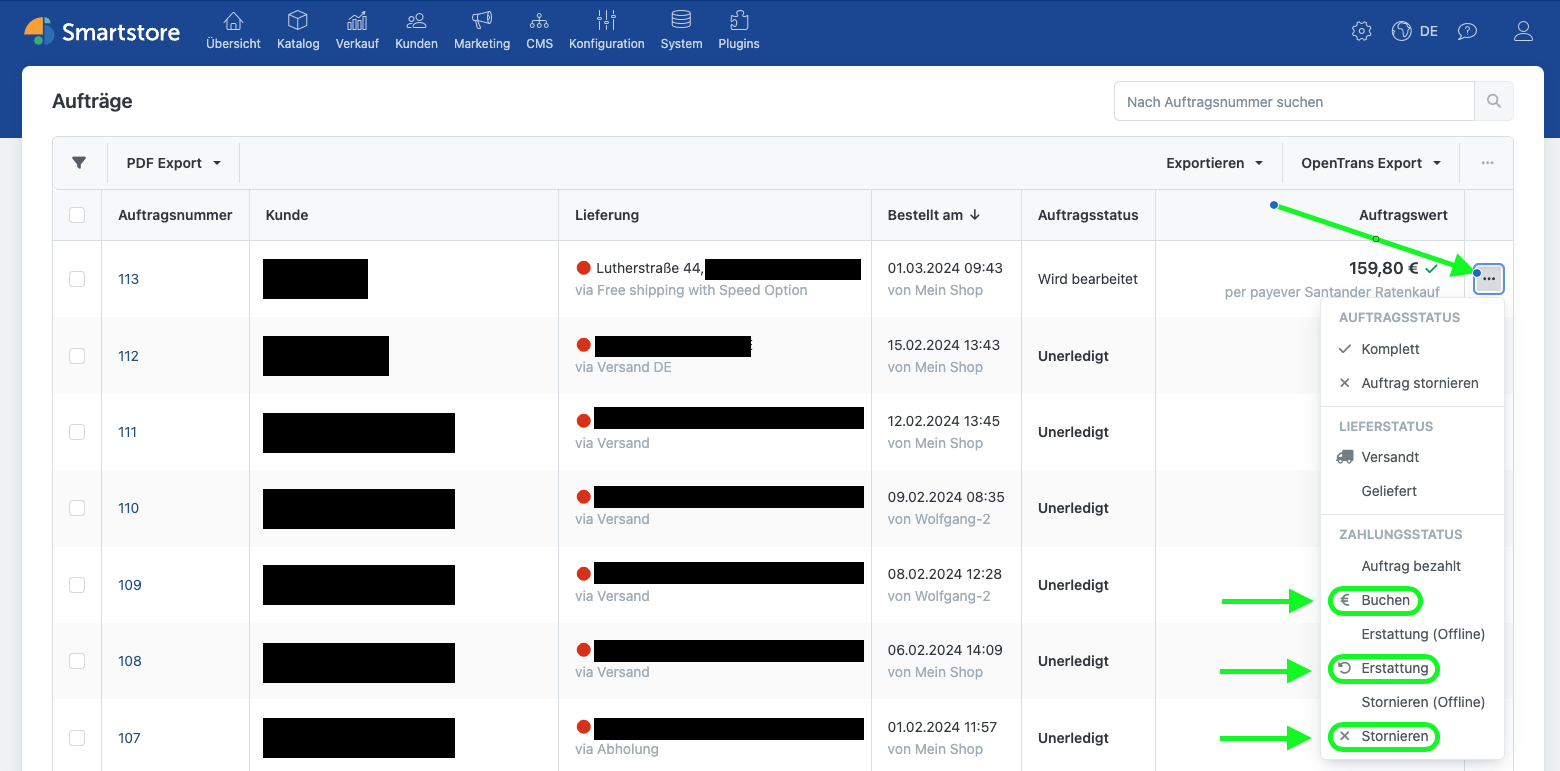The height and width of the screenshot is (771, 1560).
Task: Choose the last Stornieren entry
Action: click(1412, 736)
